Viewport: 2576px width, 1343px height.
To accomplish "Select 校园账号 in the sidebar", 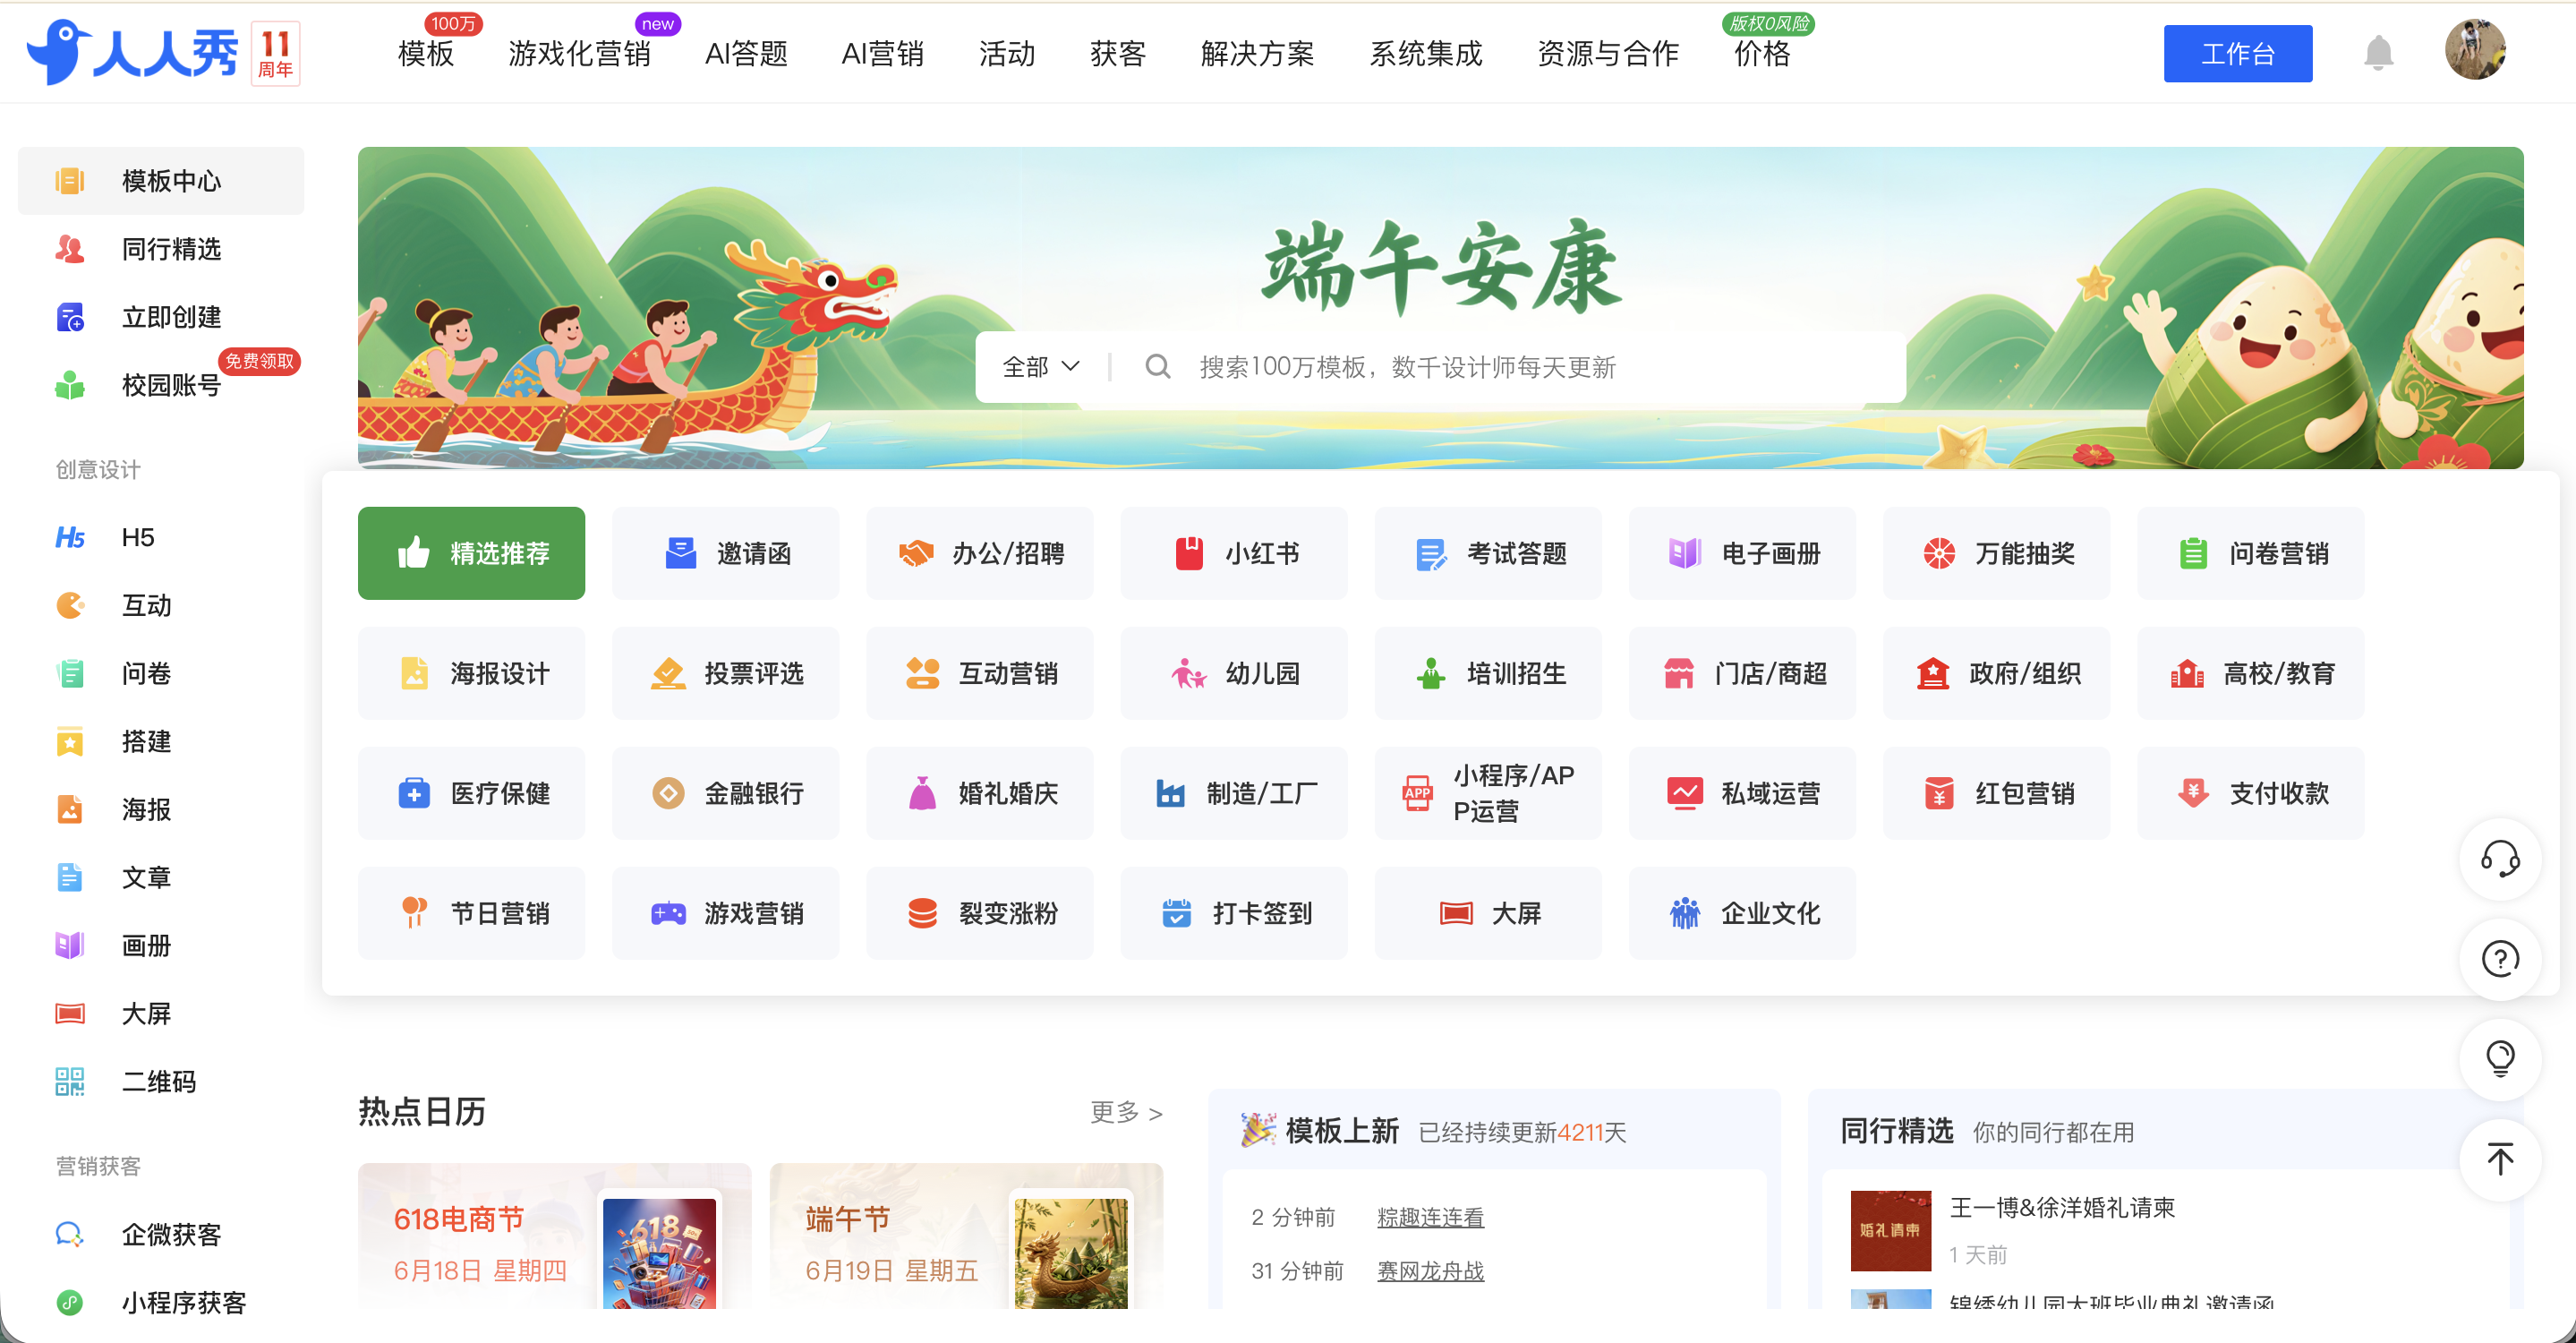I will coord(160,385).
